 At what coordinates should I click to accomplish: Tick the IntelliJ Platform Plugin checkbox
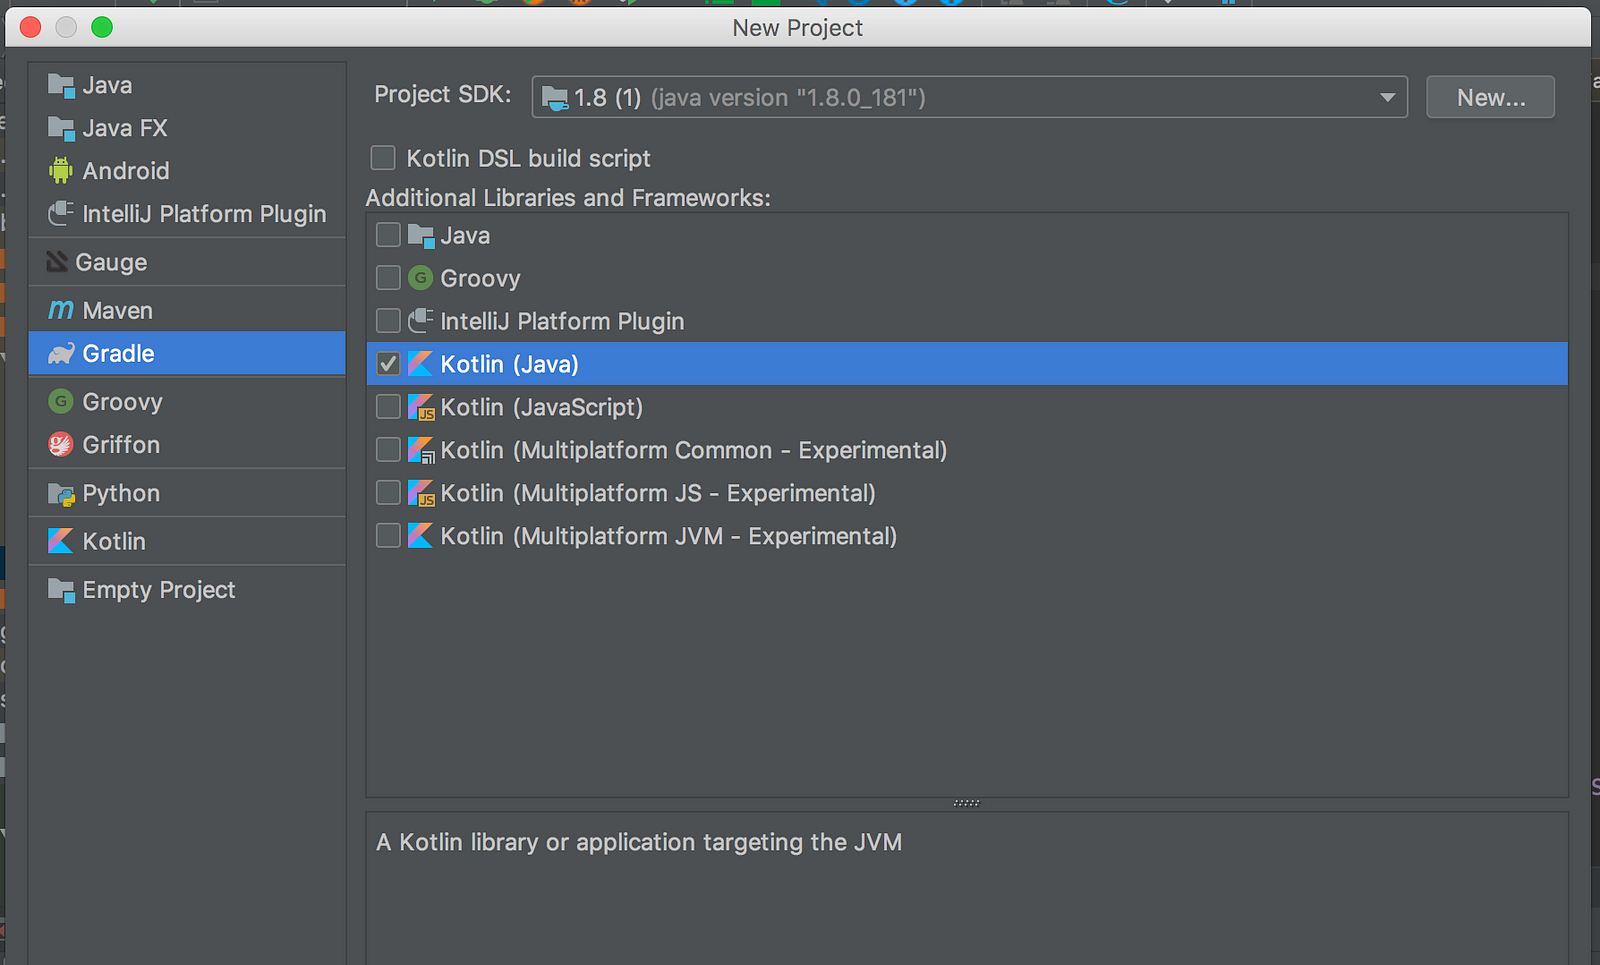click(x=388, y=321)
